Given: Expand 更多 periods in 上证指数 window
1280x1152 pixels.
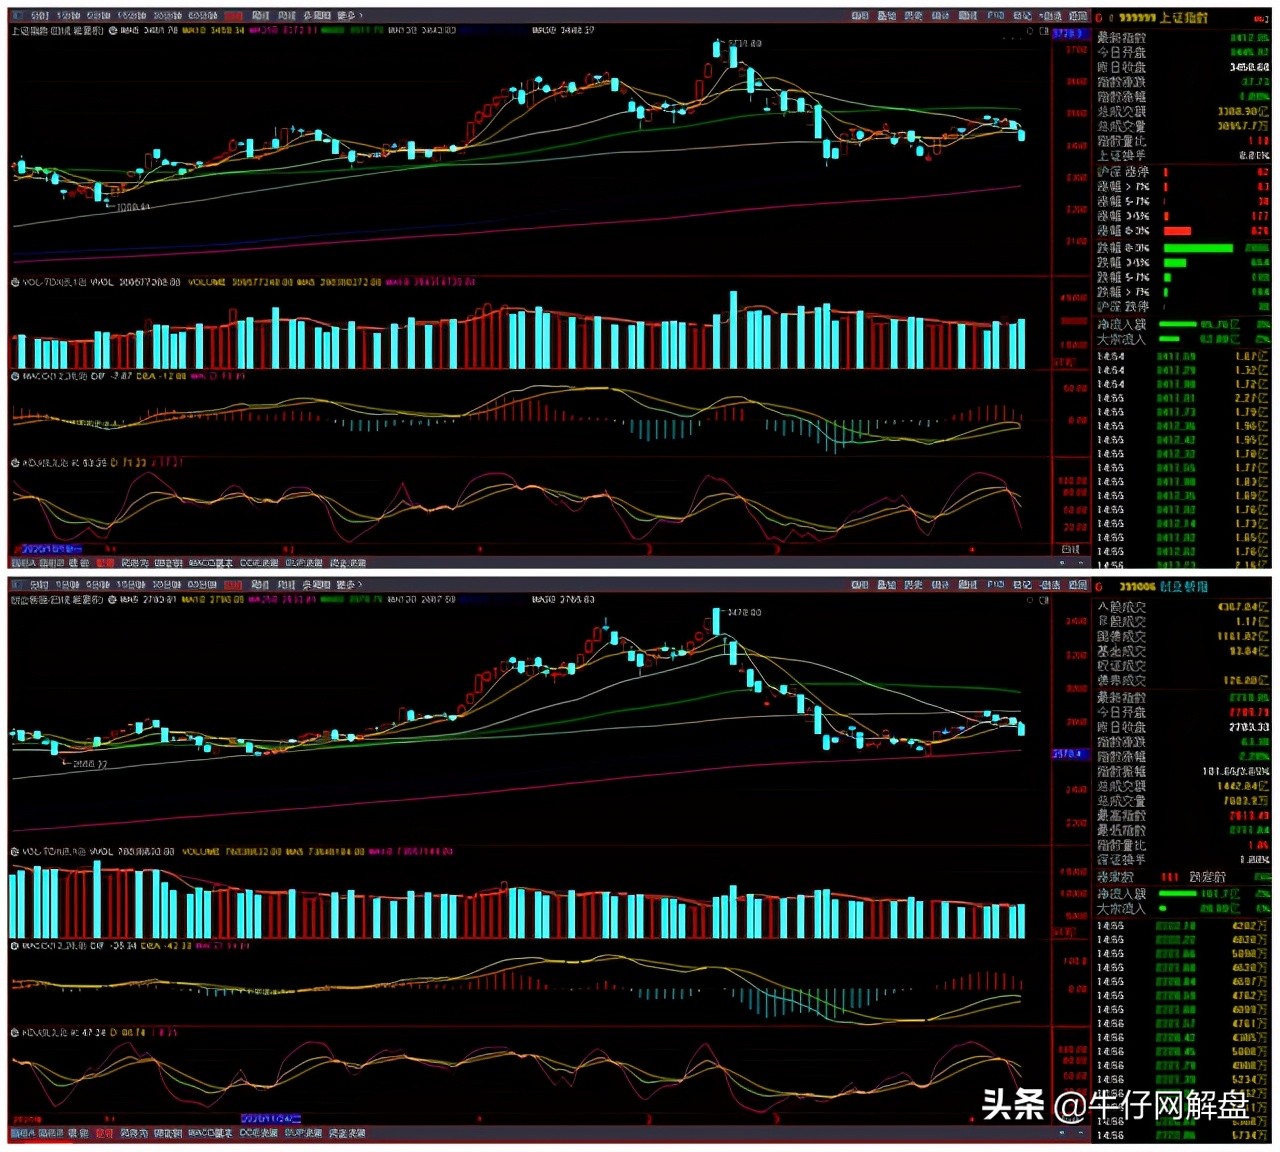Looking at the screenshot, I should [349, 16].
